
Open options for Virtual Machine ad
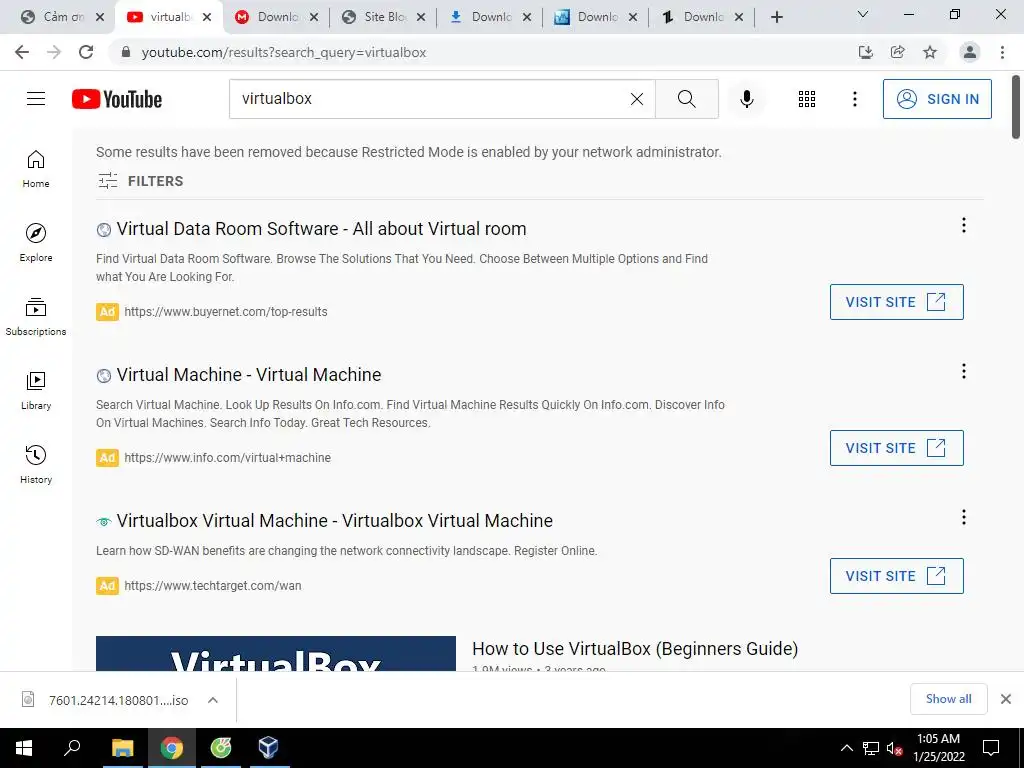coord(963,372)
